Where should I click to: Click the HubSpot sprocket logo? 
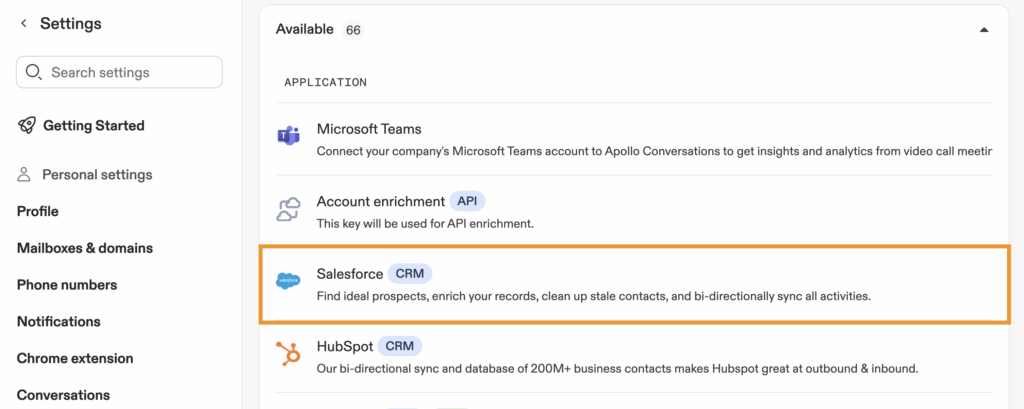[x=288, y=355]
